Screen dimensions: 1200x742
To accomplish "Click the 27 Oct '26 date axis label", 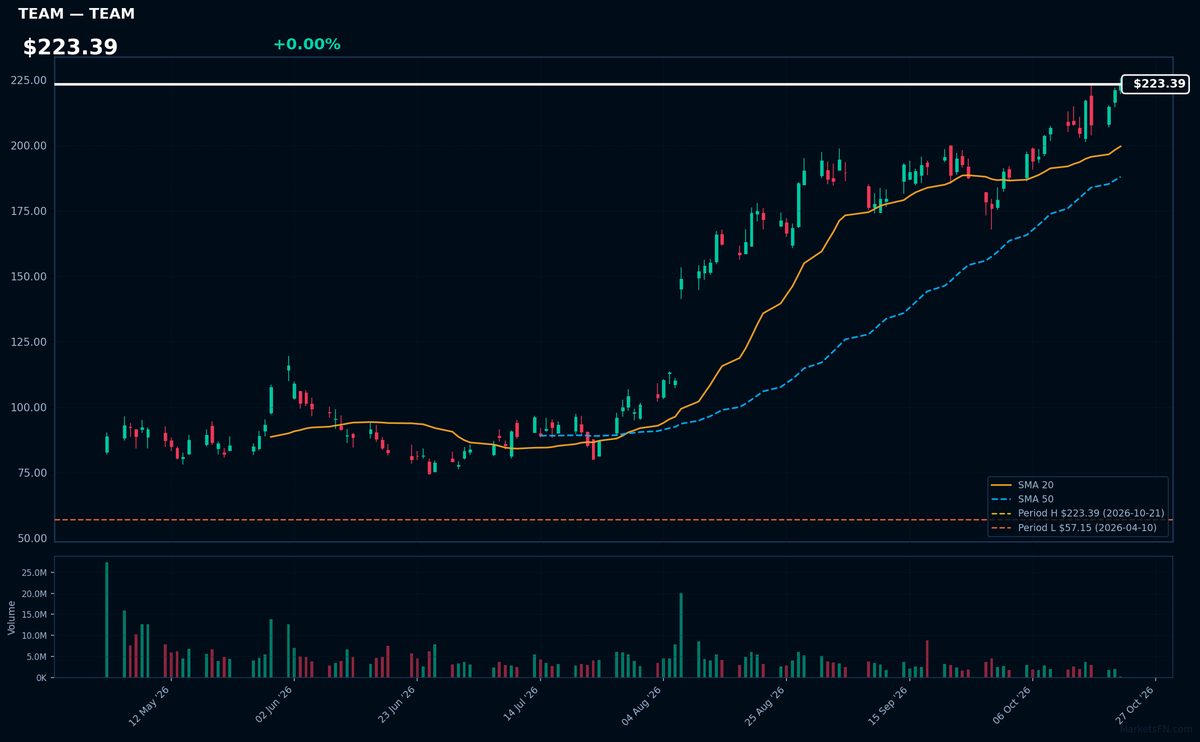I will [x=1134, y=705].
